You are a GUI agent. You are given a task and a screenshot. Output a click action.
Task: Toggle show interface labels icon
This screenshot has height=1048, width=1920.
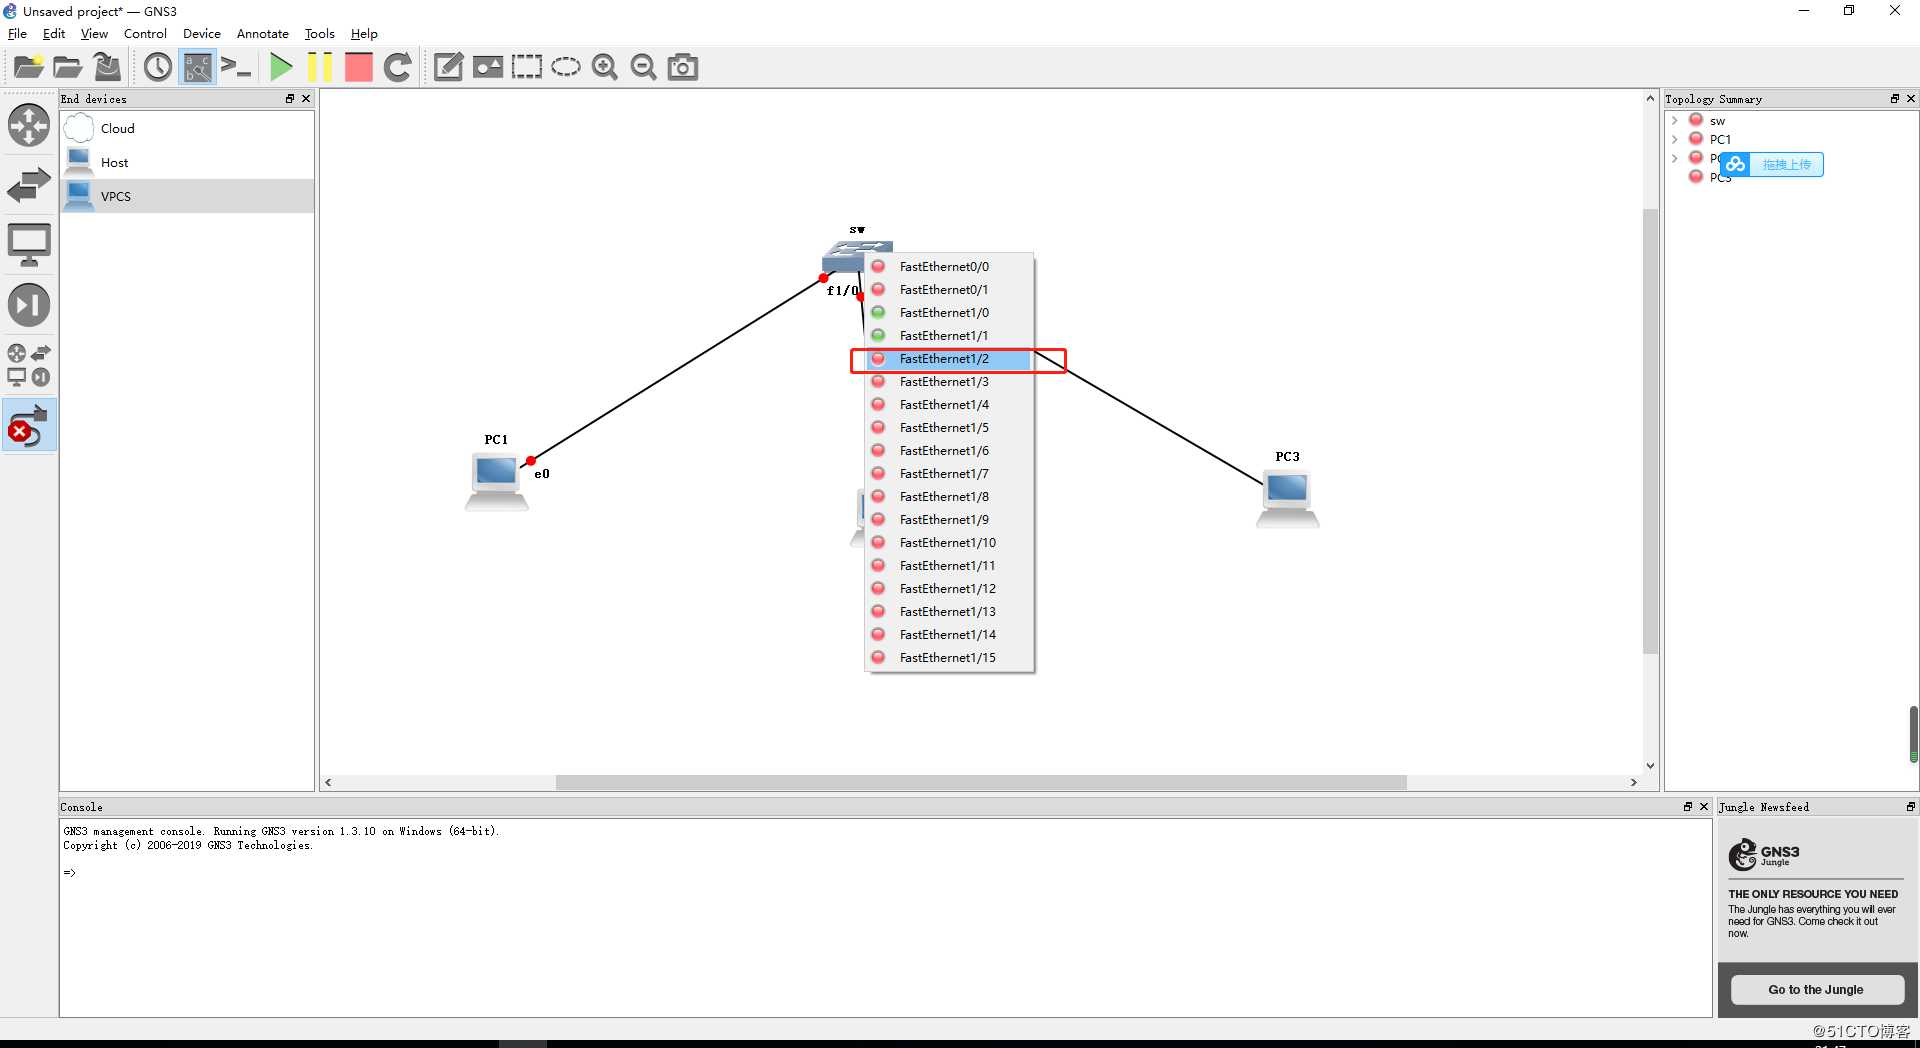[x=198, y=67]
